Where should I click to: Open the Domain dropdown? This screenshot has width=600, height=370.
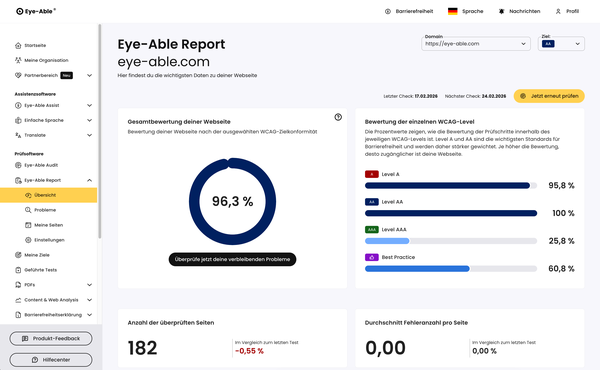tap(476, 44)
